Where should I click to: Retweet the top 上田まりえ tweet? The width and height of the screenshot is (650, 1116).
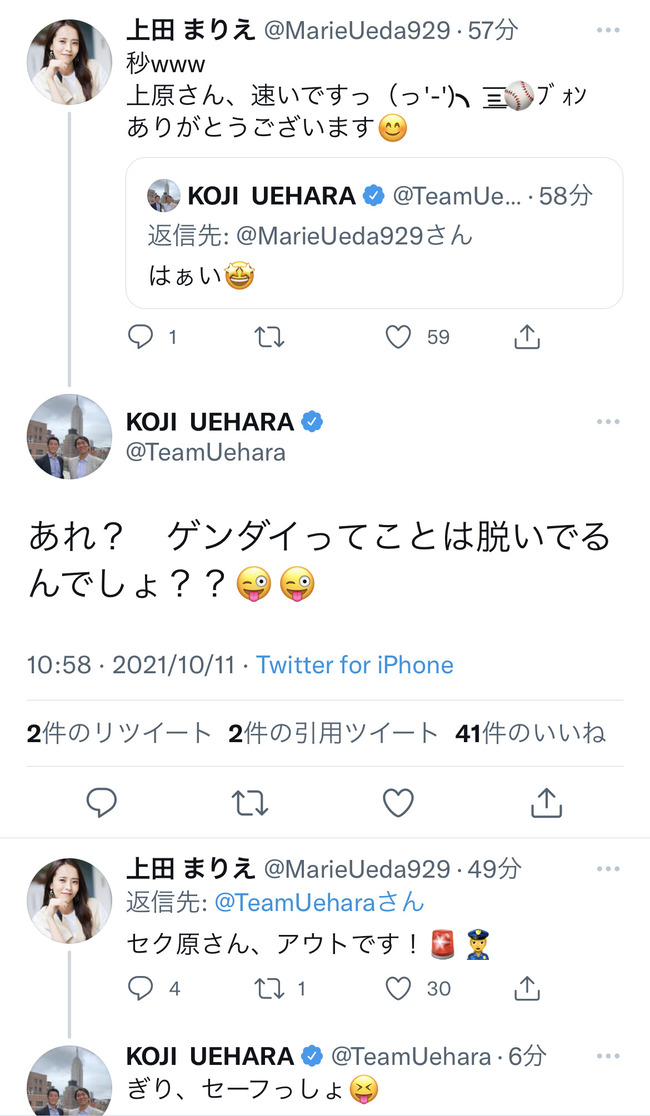pos(269,337)
